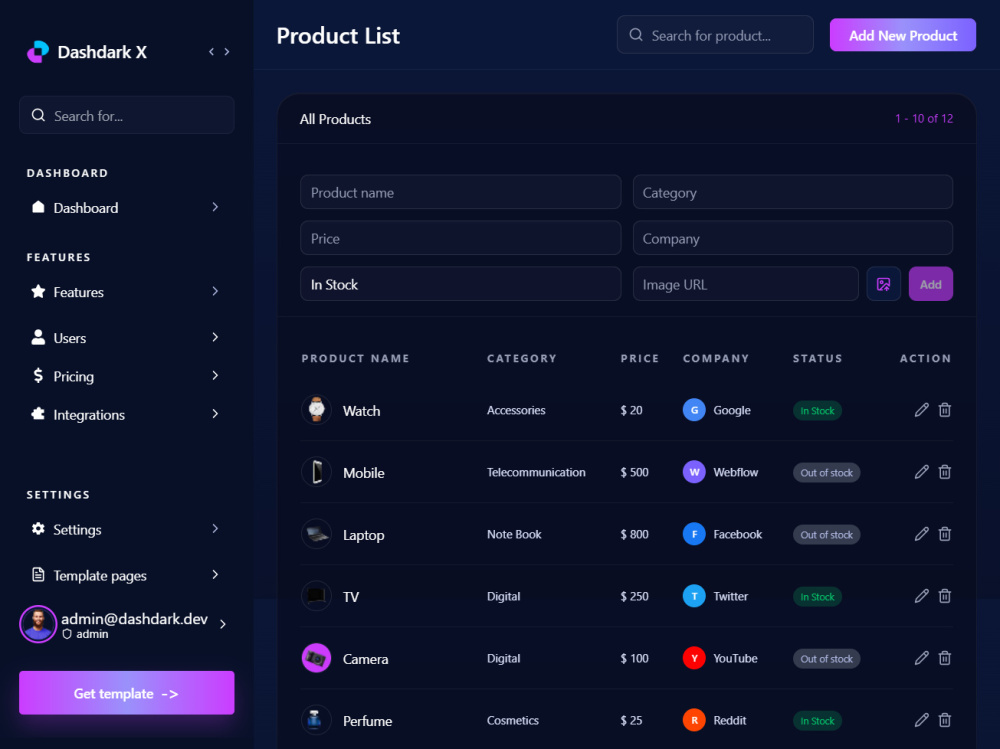Click the Telecommunication category cell

[536, 472]
